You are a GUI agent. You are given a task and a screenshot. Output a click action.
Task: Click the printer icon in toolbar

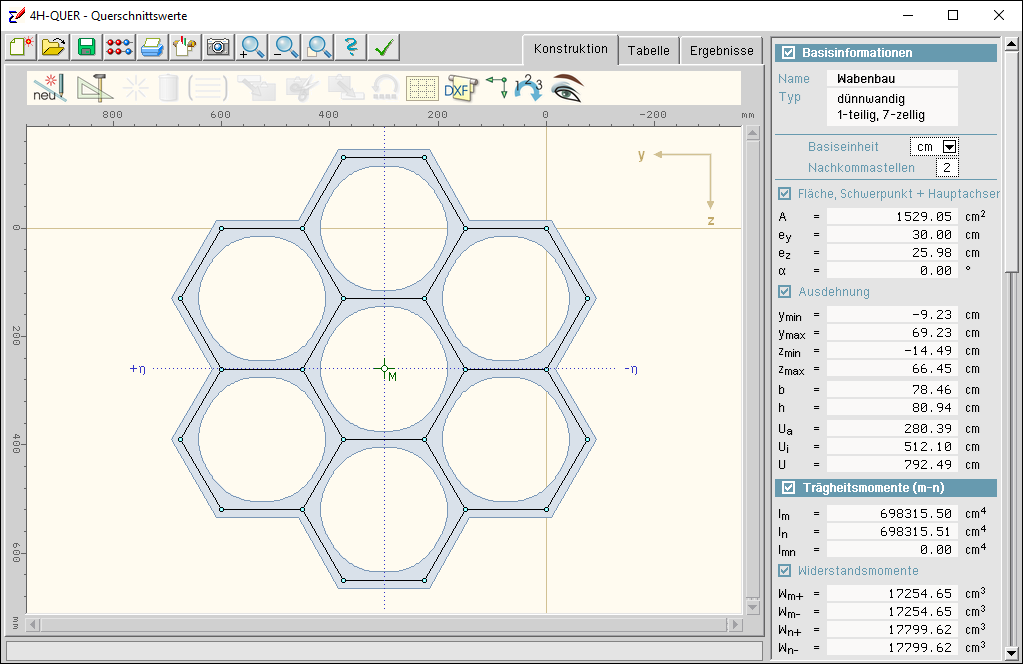pyautogui.click(x=151, y=47)
